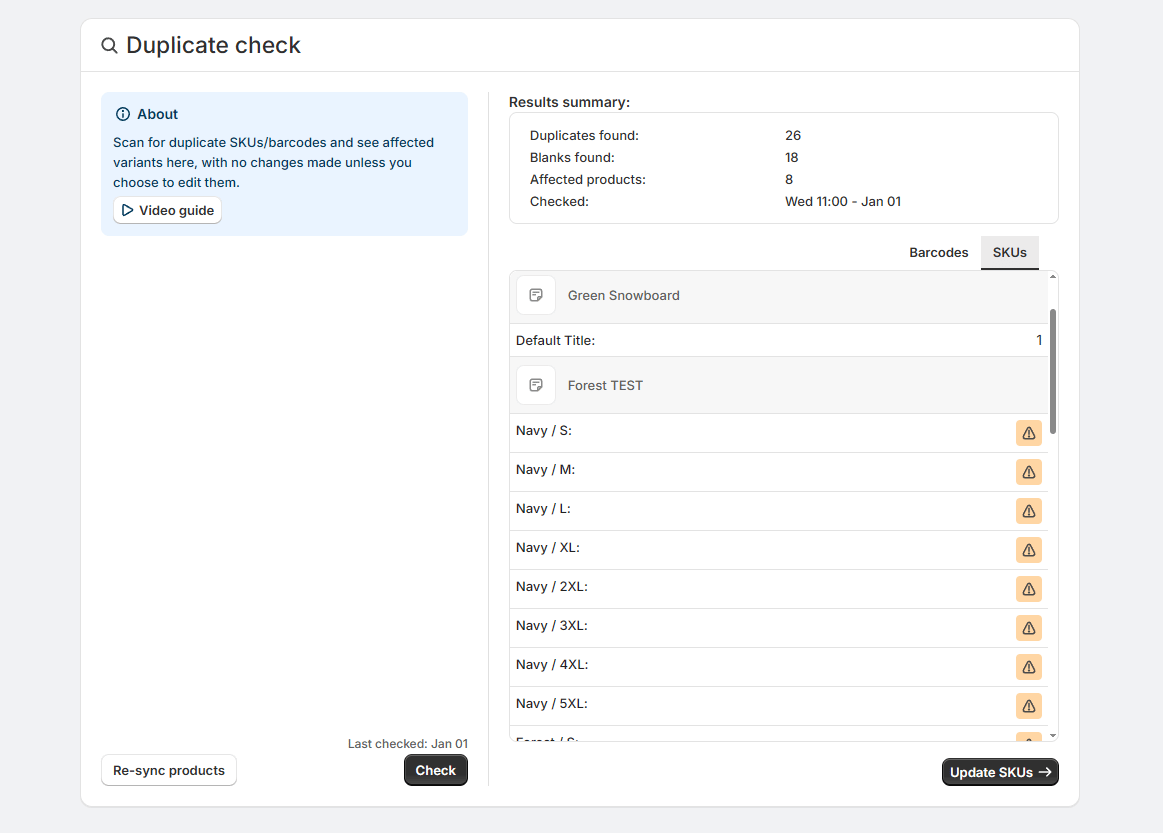This screenshot has width=1163, height=833.
Task: Select the SKUs tab
Action: pyautogui.click(x=1009, y=253)
